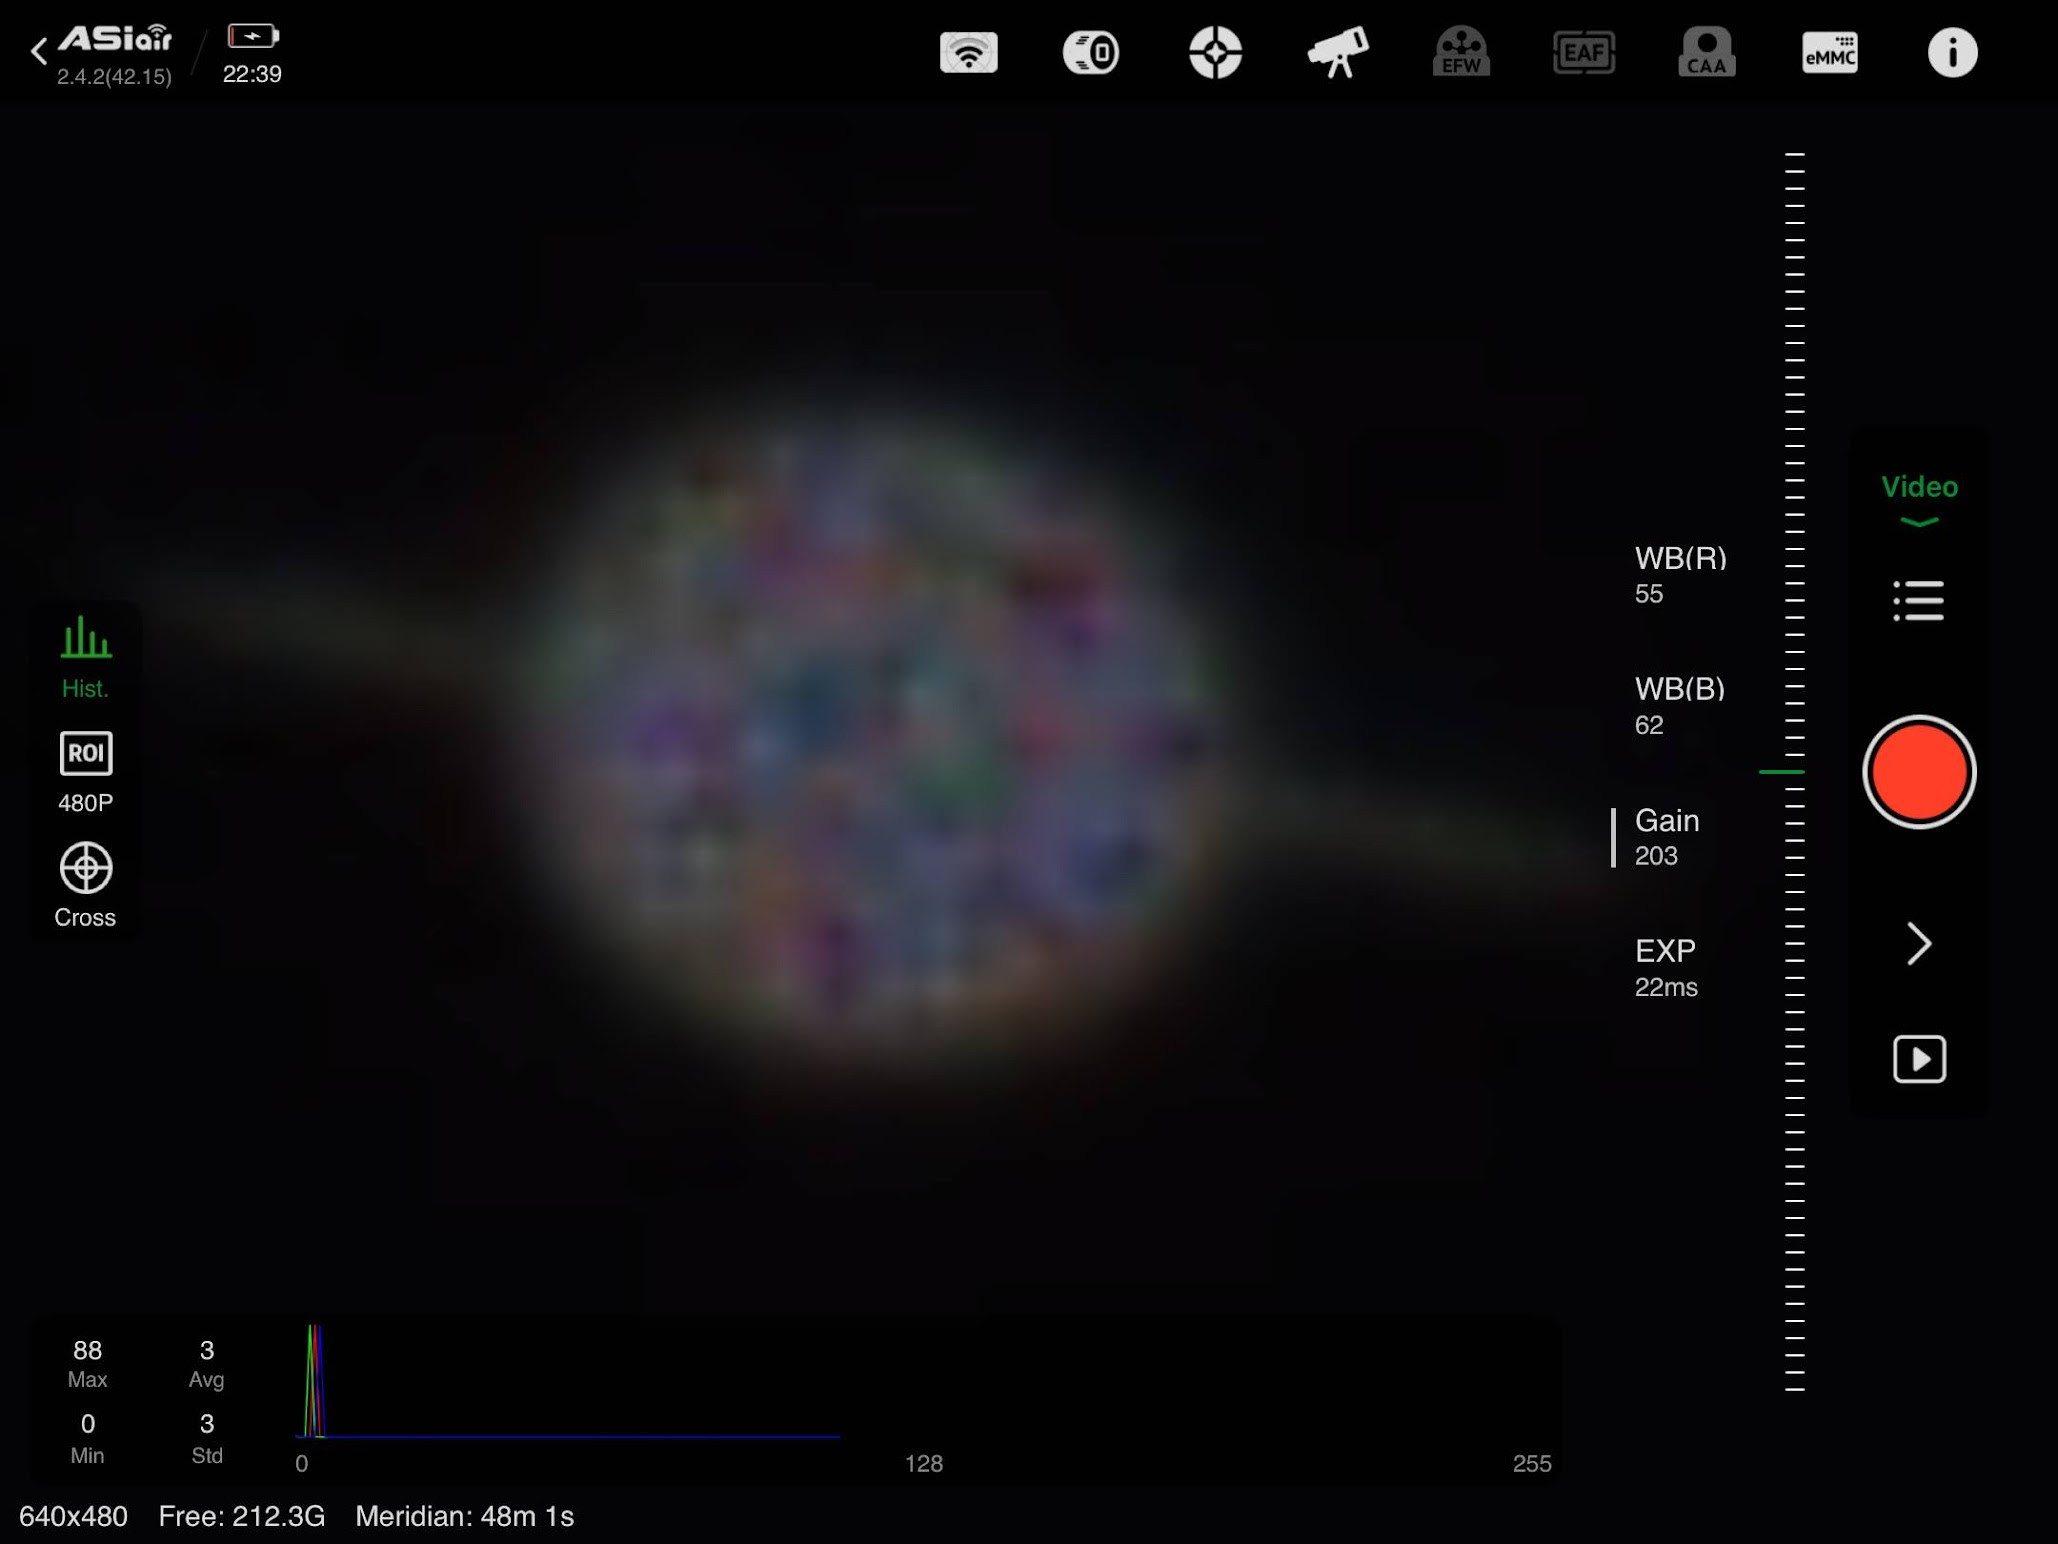Change the ROI 480P resolution
The width and height of the screenshot is (2058, 1544).
coord(85,771)
